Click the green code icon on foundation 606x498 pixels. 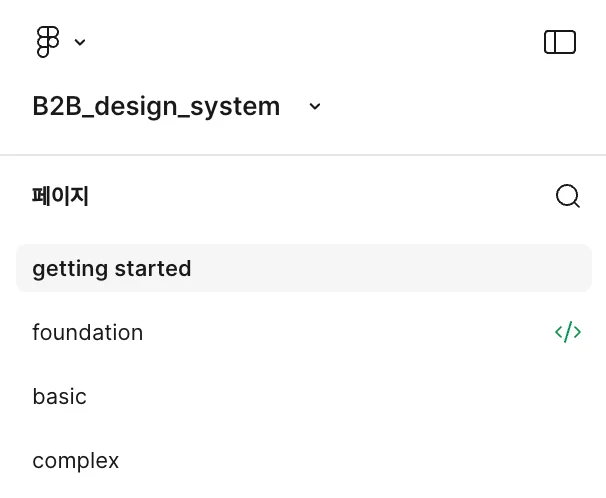coord(567,332)
